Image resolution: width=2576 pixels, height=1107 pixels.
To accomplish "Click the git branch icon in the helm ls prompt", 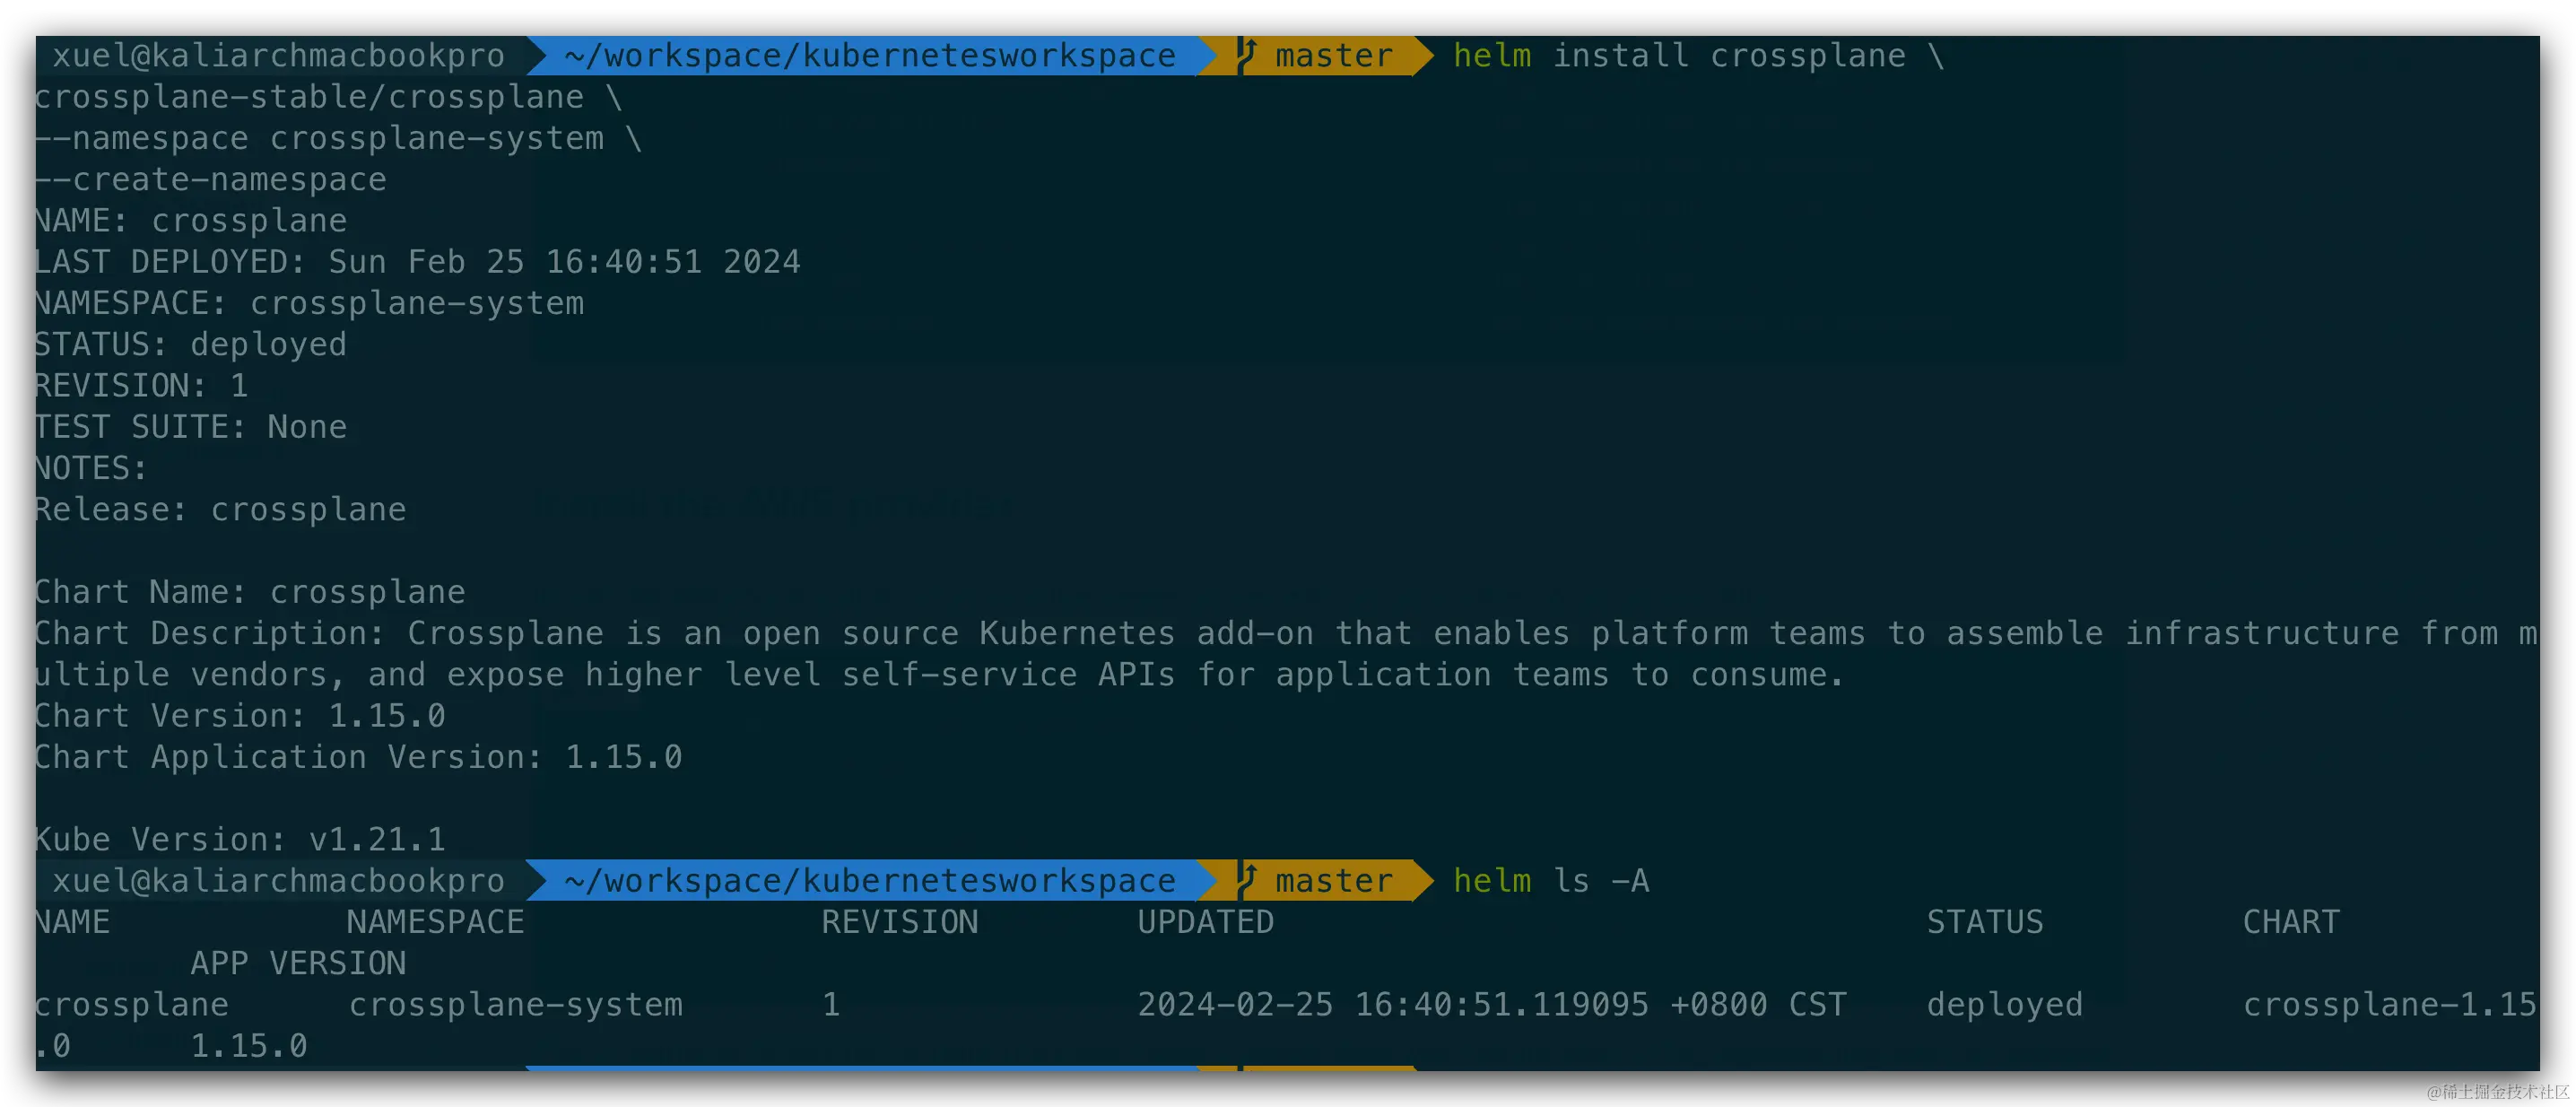I will click(x=1247, y=880).
